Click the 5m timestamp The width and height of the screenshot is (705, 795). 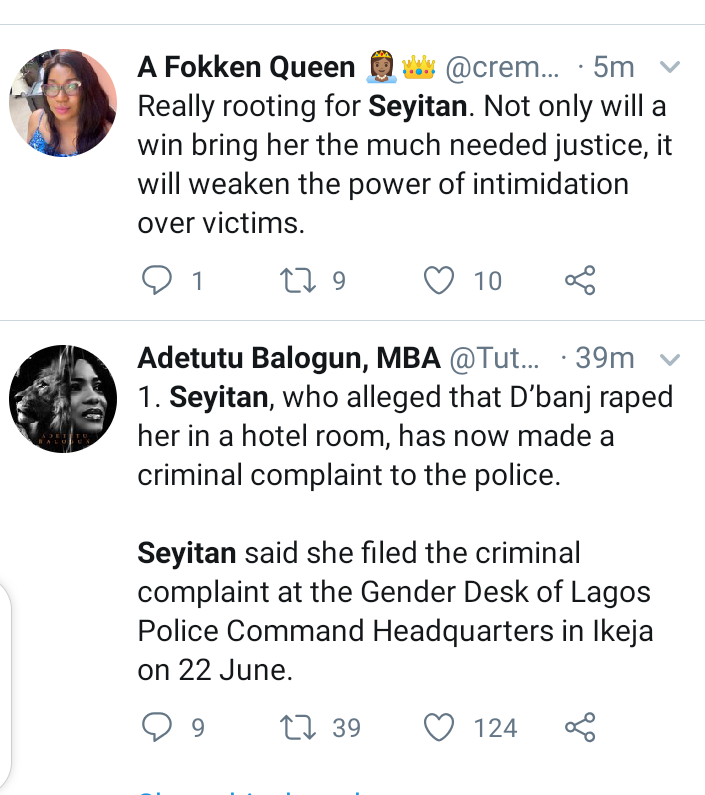pyautogui.click(x=612, y=67)
